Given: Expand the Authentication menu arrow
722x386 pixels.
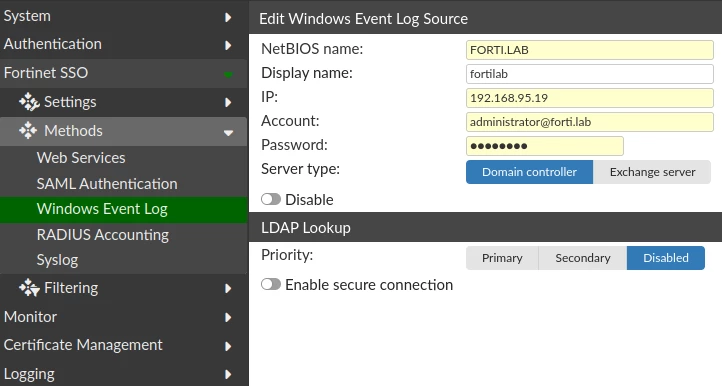Looking at the screenshot, I should point(228,45).
